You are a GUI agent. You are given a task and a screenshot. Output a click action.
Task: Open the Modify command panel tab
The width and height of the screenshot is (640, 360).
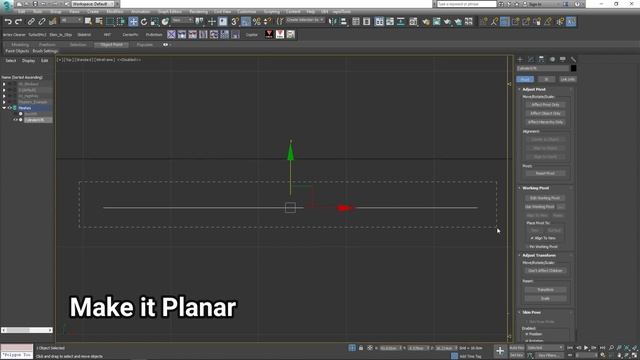click(x=531, y=60)
